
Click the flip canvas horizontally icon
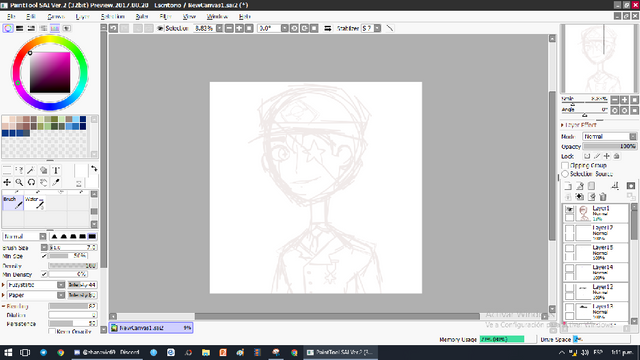(x=327, y=28)
